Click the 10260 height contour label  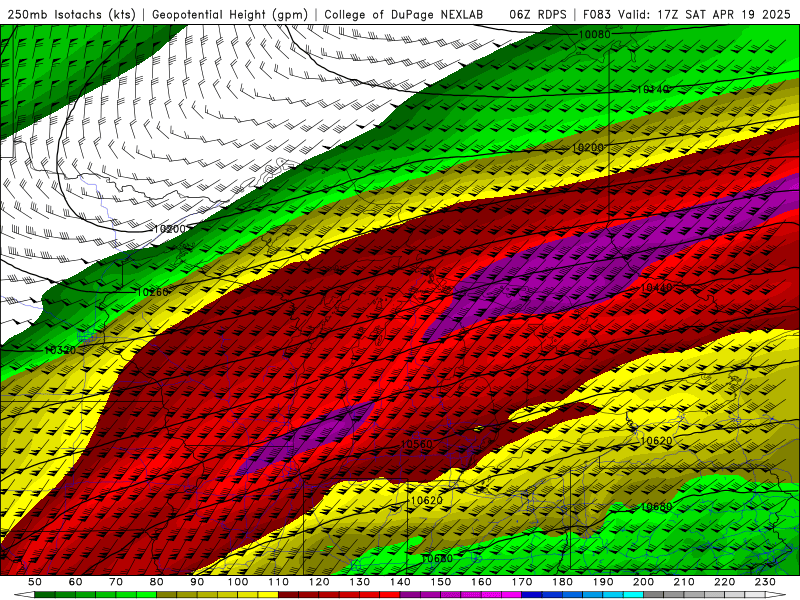coord(152,292)
